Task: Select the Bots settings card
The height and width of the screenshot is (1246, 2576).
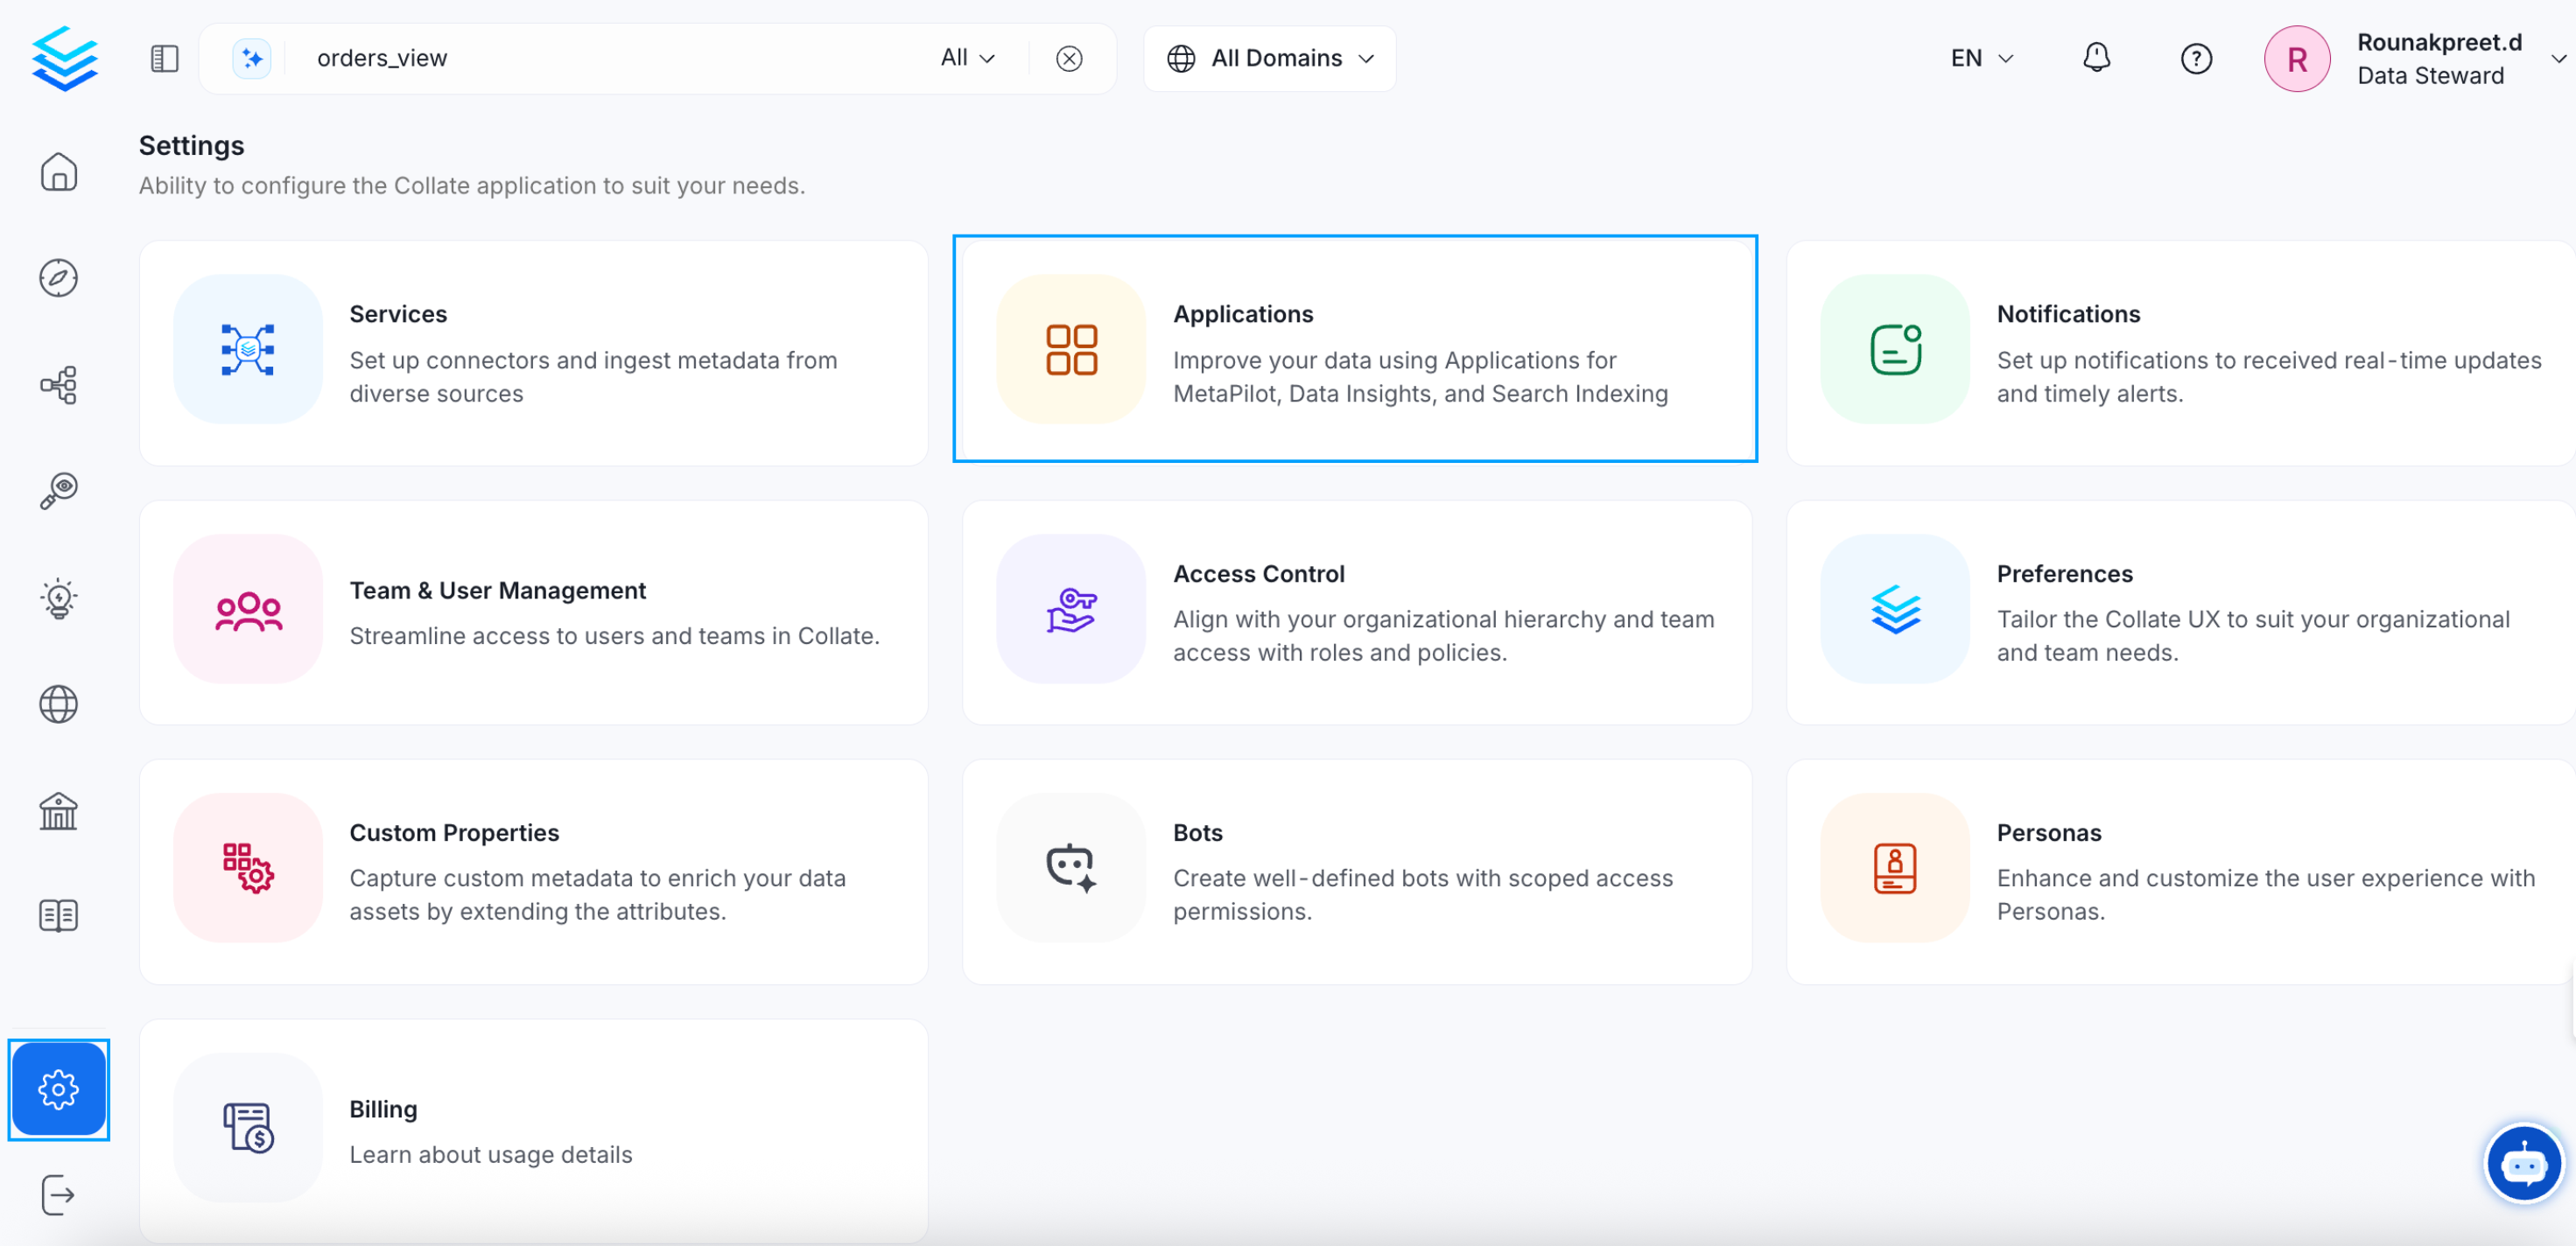Action: click(x=1356, y=871)
